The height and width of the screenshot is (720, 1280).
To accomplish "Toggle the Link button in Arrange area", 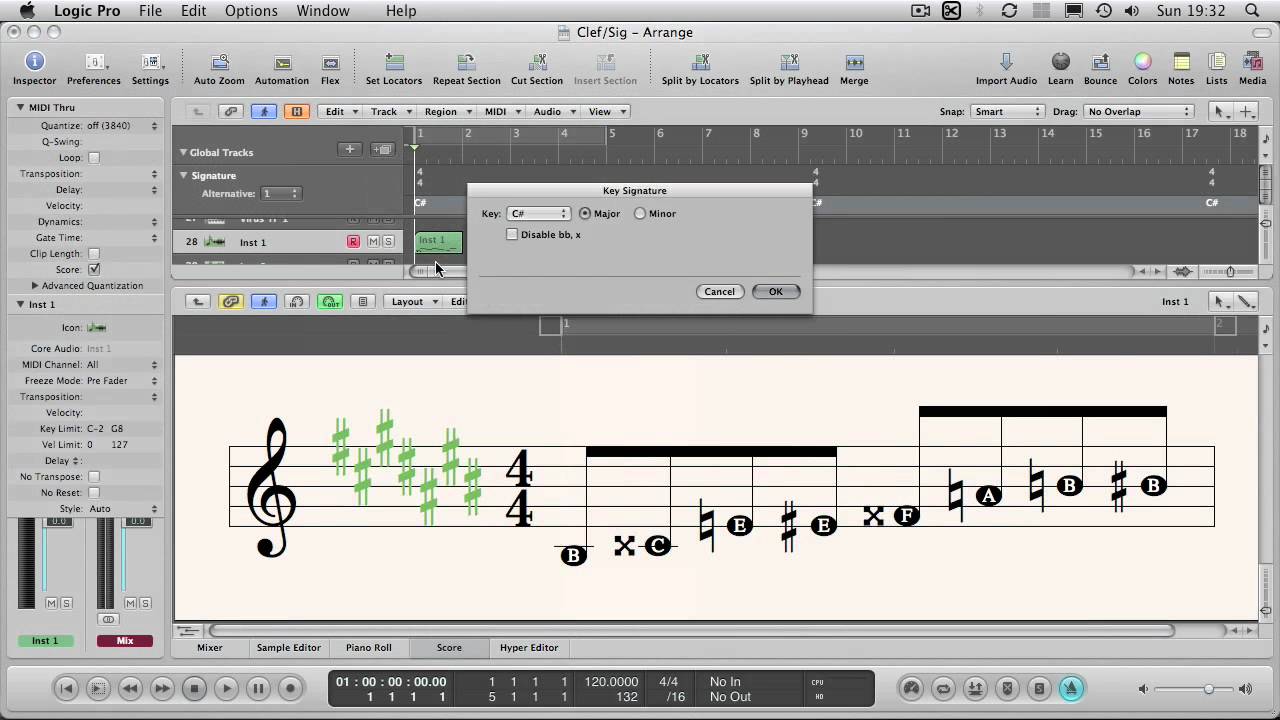I will pyautogui.click(x=231, y=112).
